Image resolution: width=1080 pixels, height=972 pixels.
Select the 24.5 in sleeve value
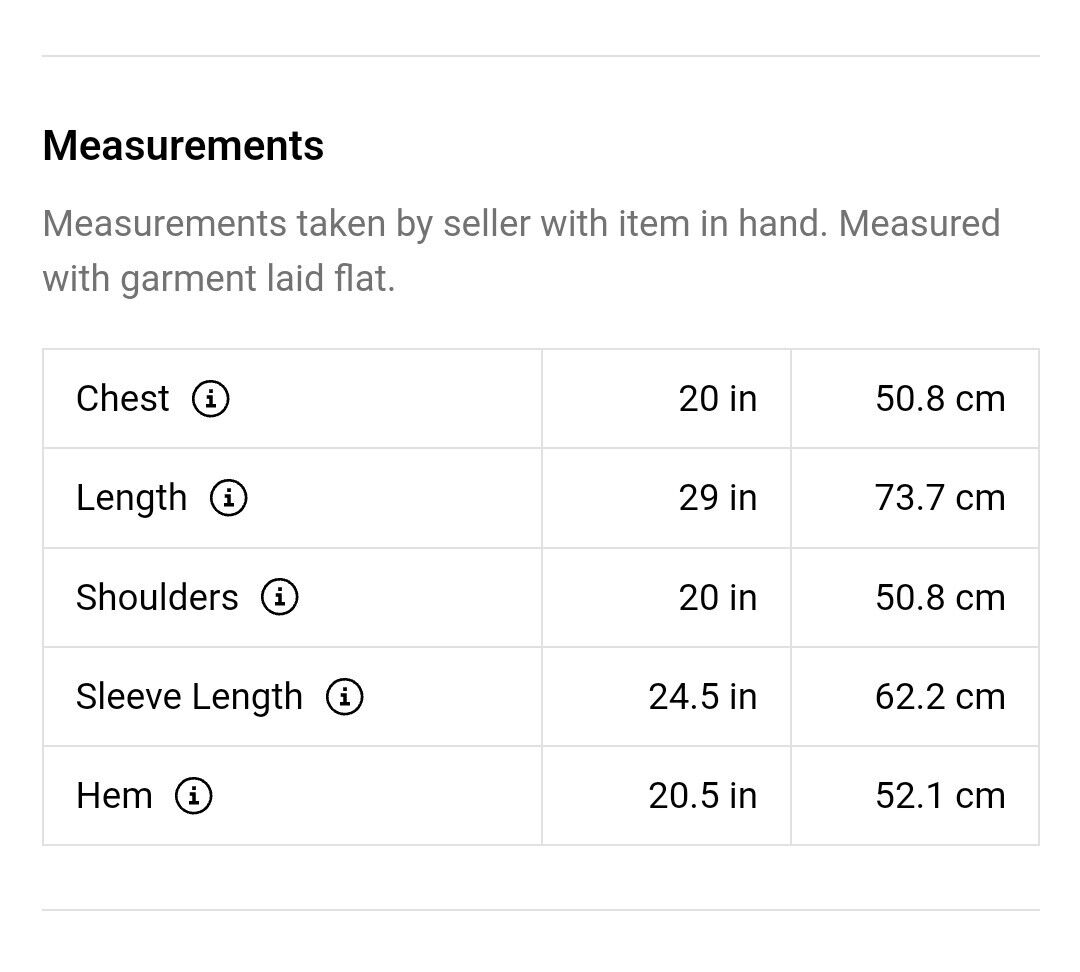pyautogui.click(x=703, y=696)
